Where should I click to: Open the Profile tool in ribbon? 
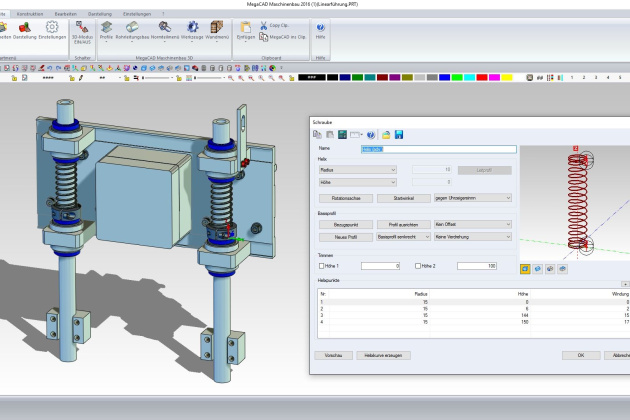(x=106, y=30)
